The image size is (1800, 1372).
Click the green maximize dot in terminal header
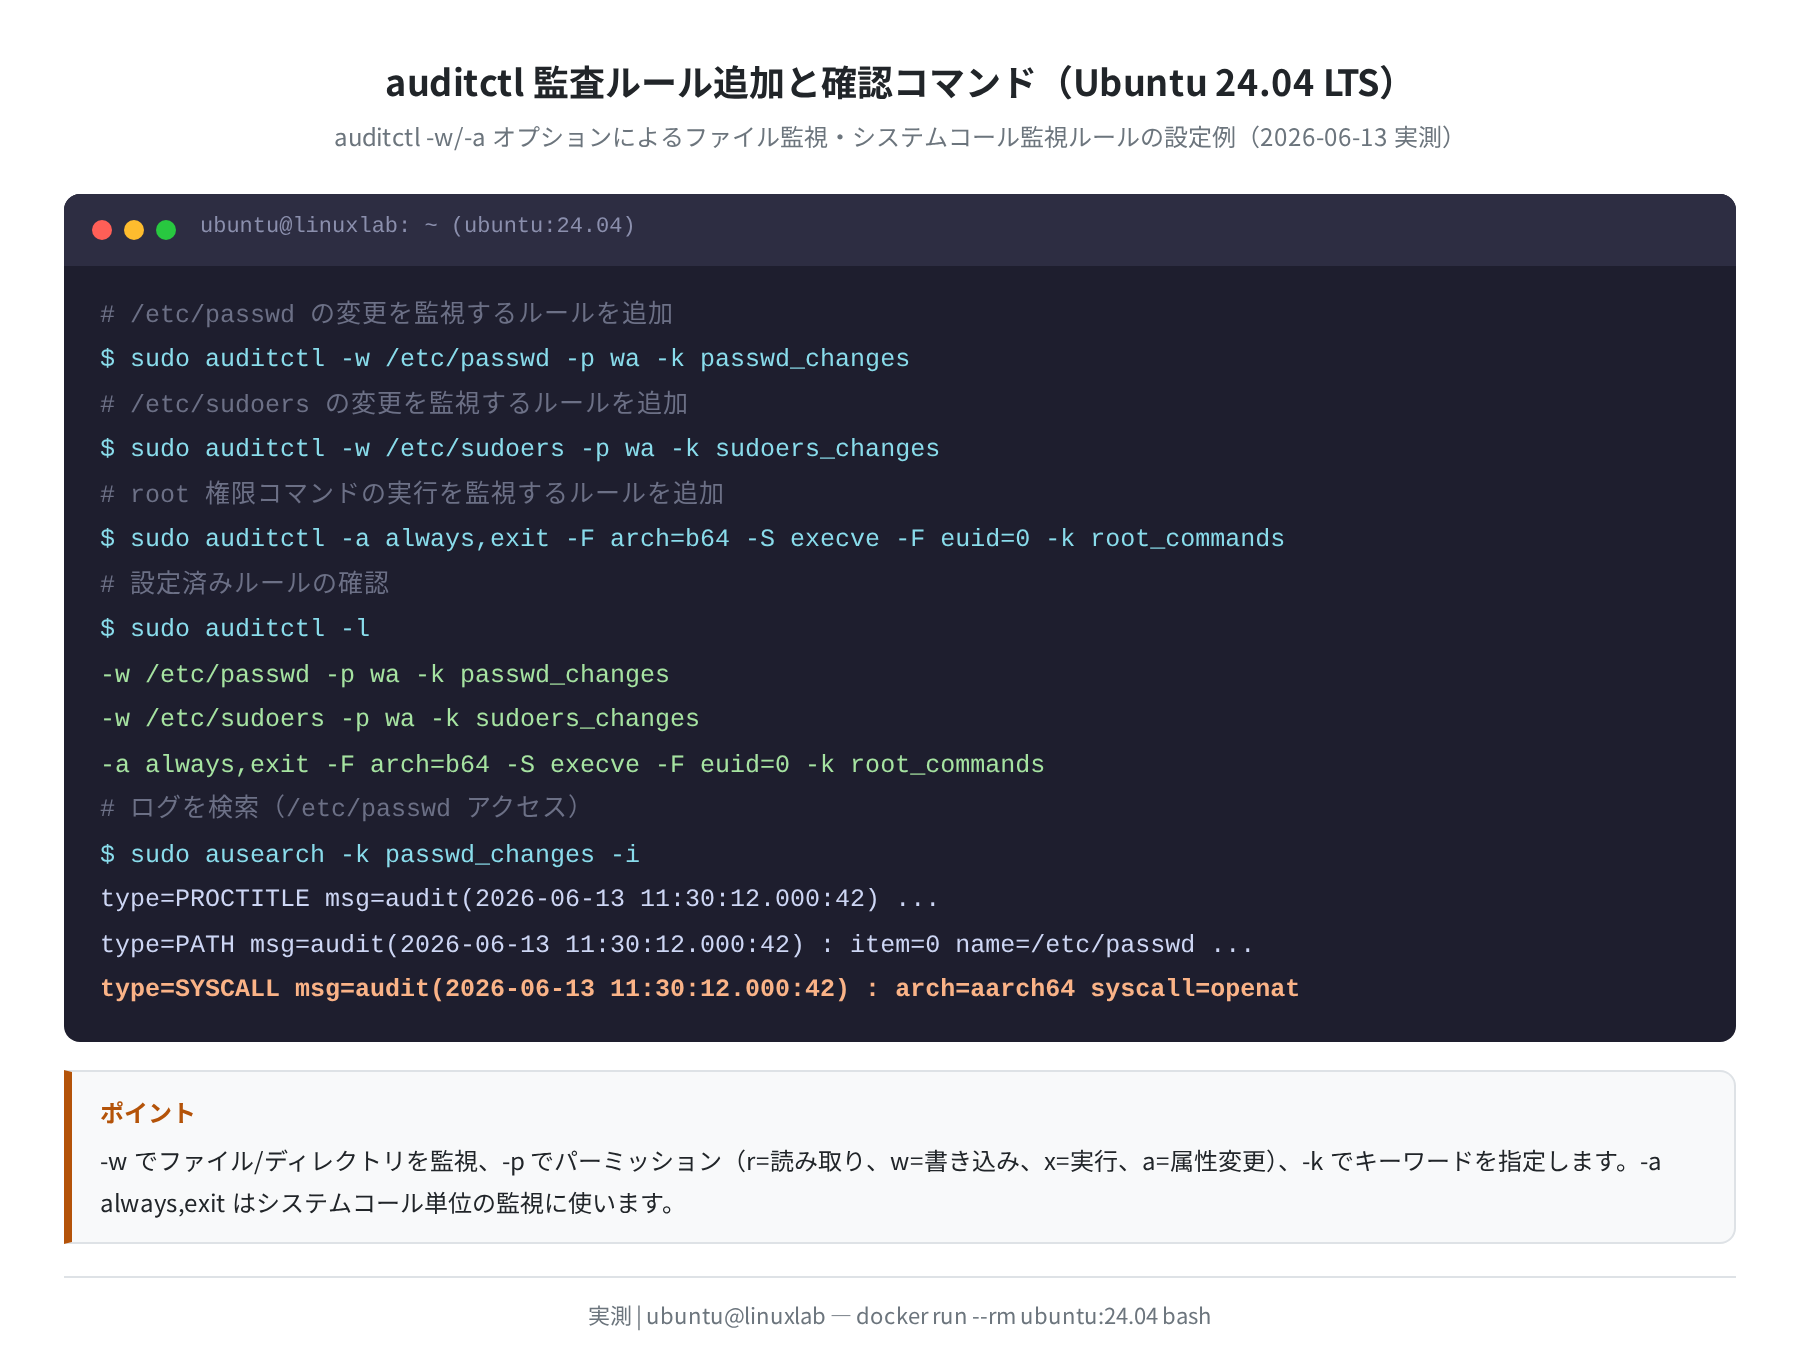coord(166,230)
